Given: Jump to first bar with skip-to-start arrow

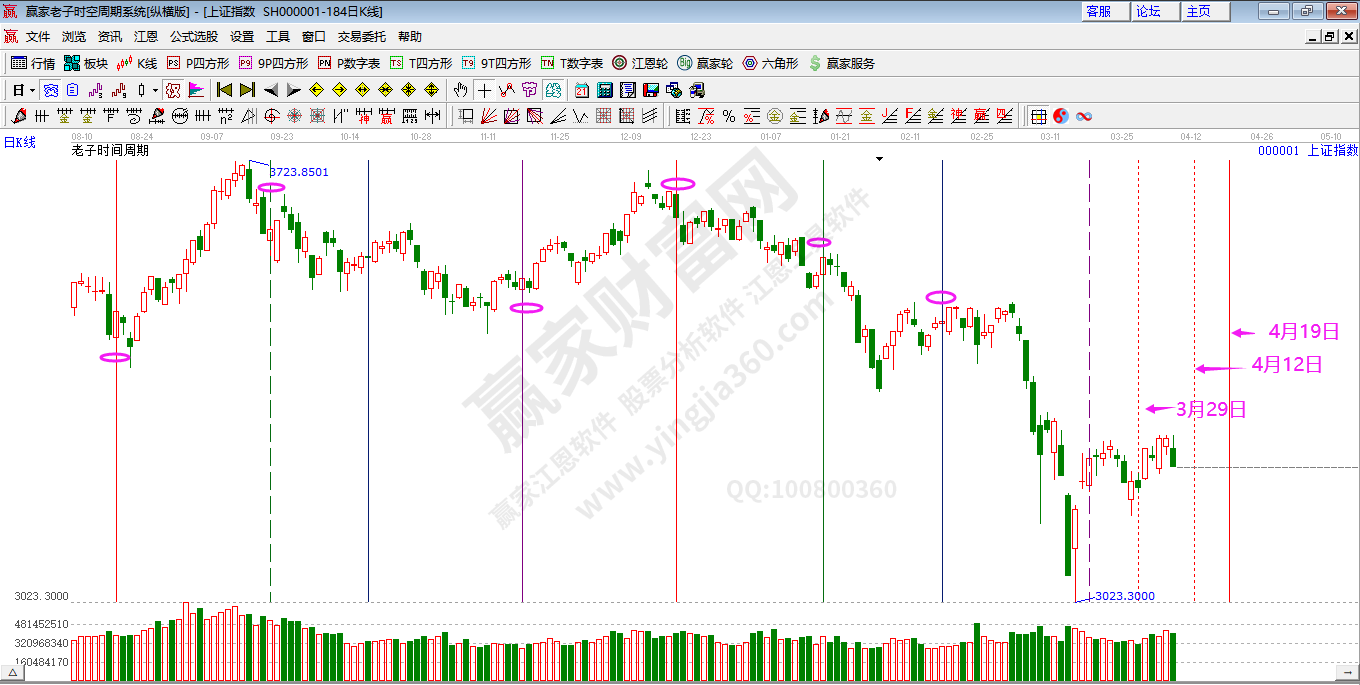Looking at the screenshot, I should [225, 90].
